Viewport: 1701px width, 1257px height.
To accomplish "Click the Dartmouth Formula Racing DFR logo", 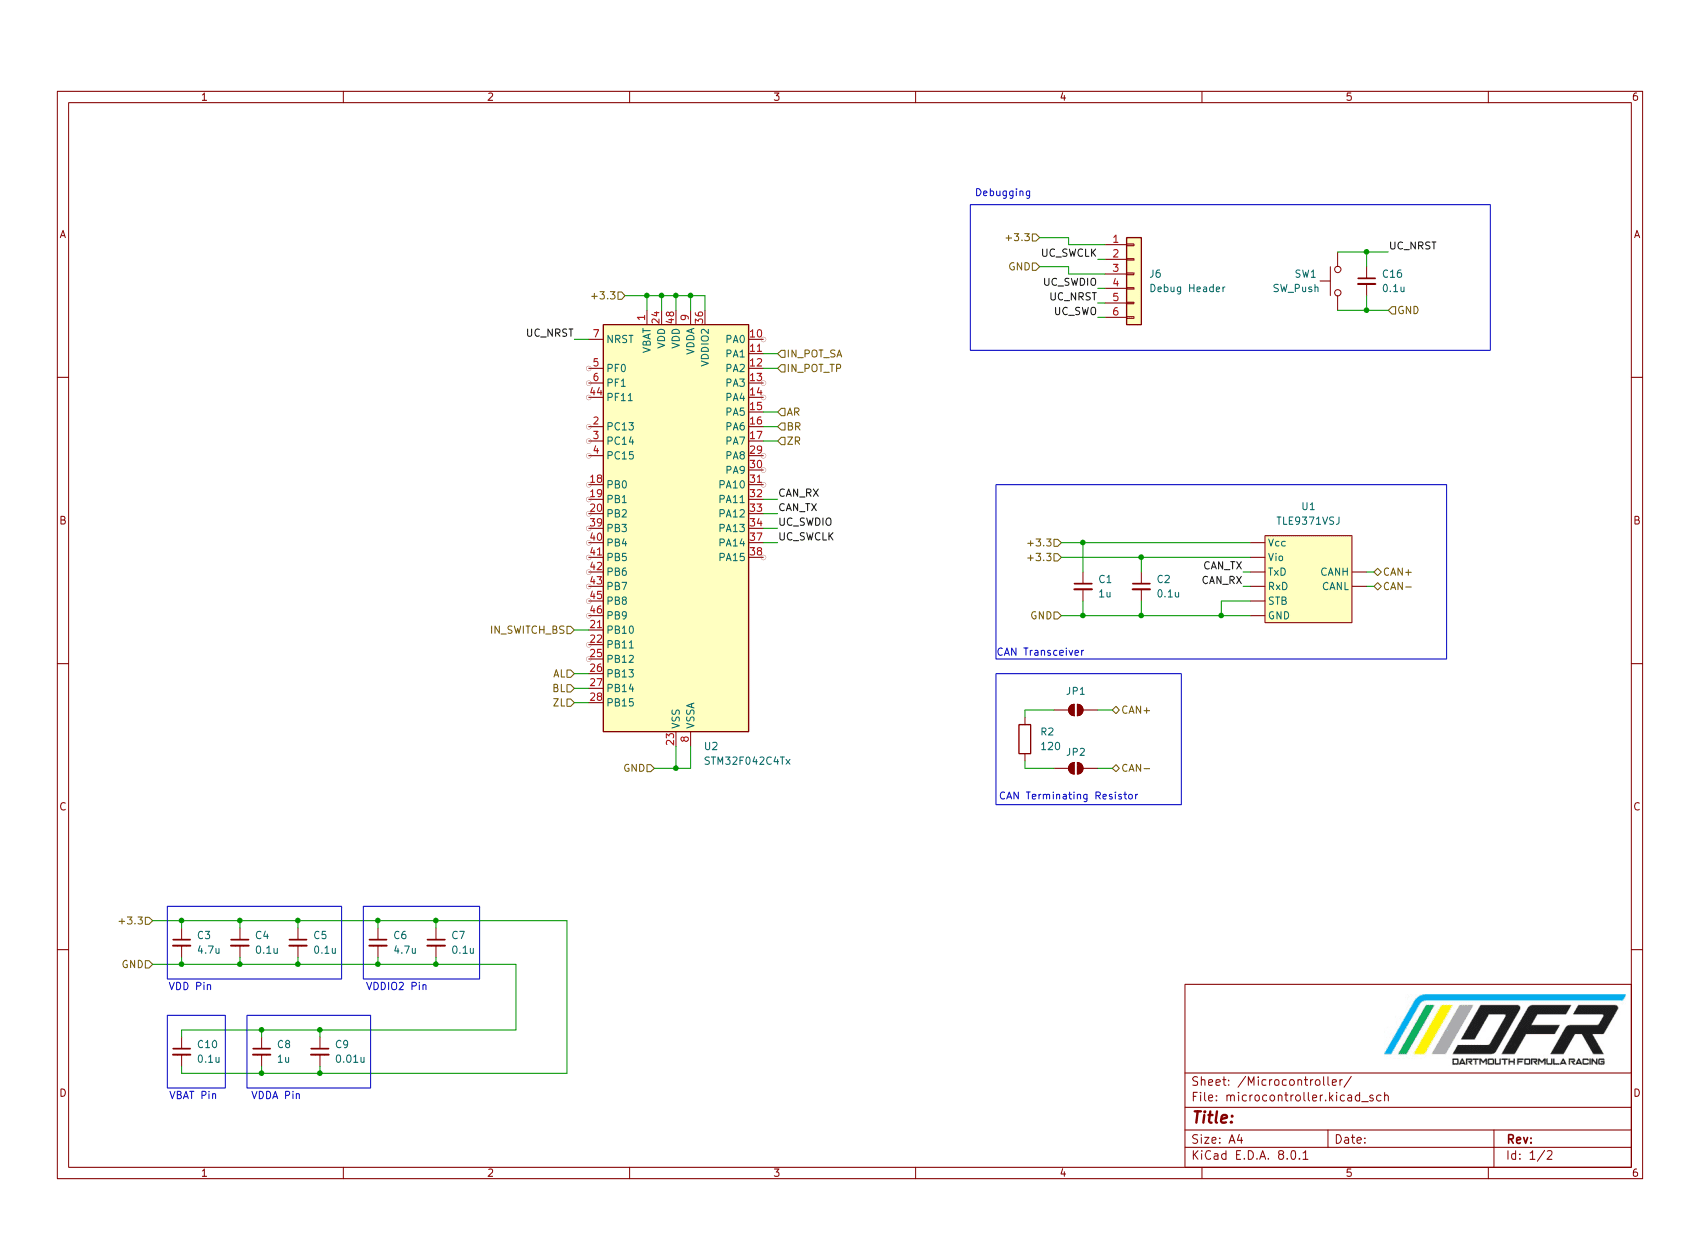I will tap(1506, 1029).
